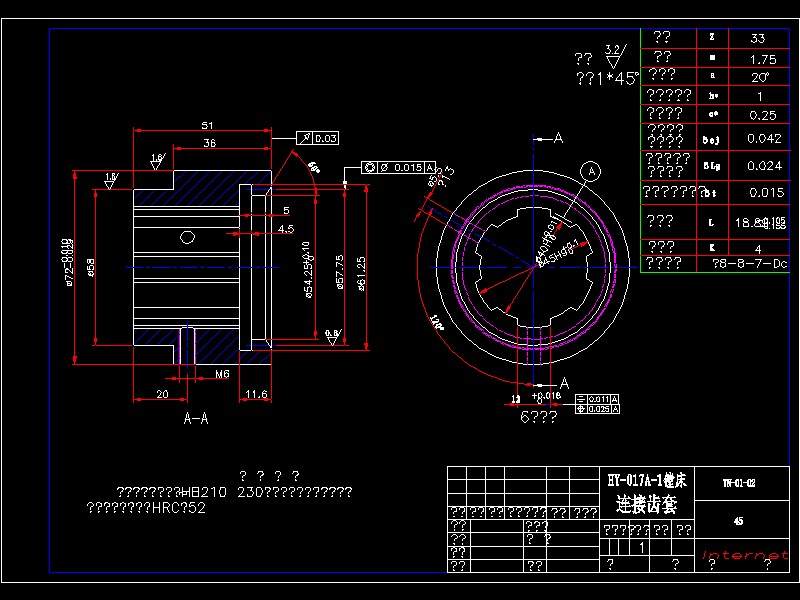Select the M6 thread label
The image size is (800, 600).
coord(222,374)
